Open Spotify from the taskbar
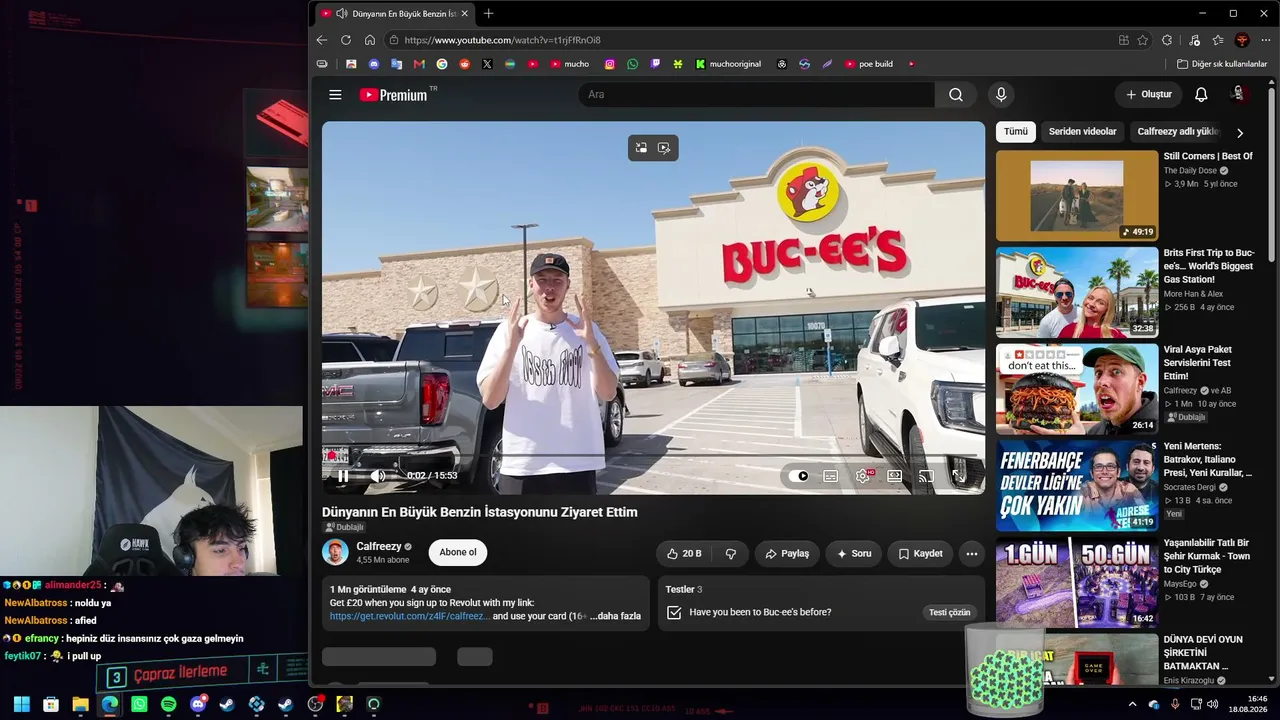The image size is (1280, 720). click(x=168, y=704)
